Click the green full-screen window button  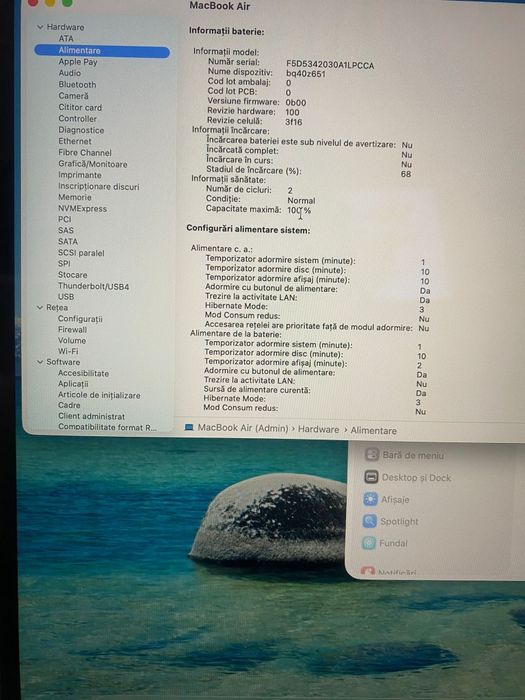pyautogui.click(x=67, y=3)
